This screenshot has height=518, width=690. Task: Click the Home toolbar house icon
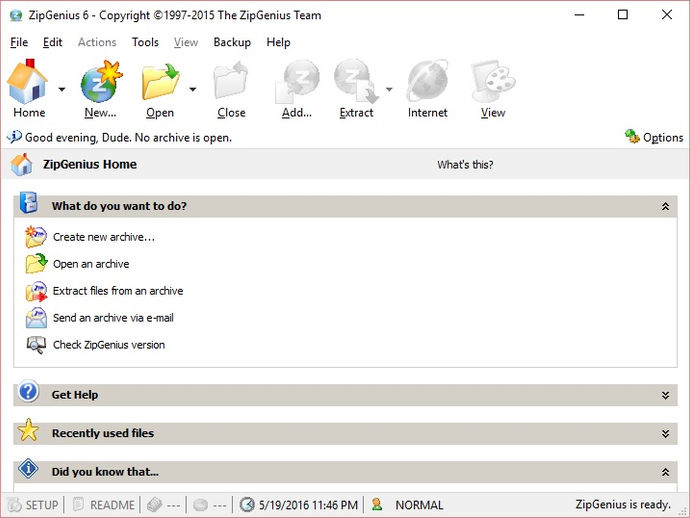27,82
